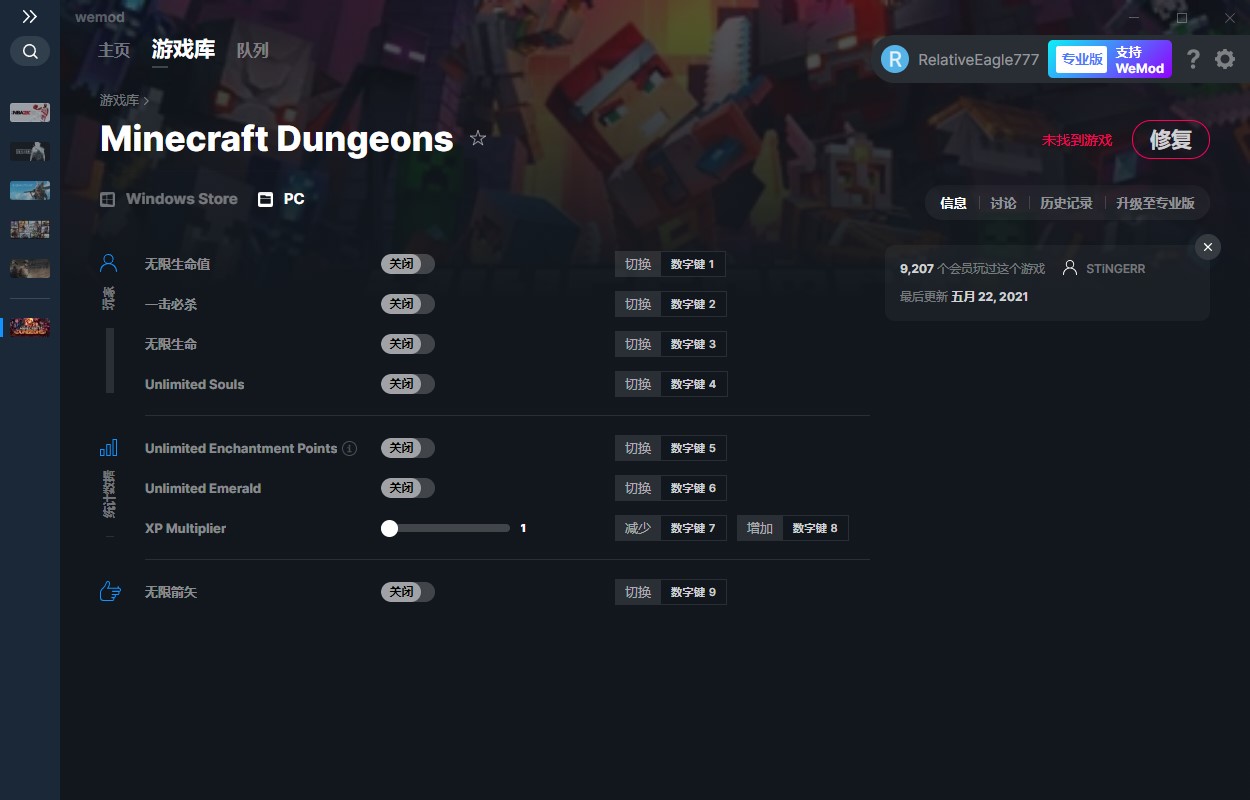Show info icon for Unlimited Enchantment Points
The width and height of the screenshot is (1250, 800).
(x=349, y=448)
